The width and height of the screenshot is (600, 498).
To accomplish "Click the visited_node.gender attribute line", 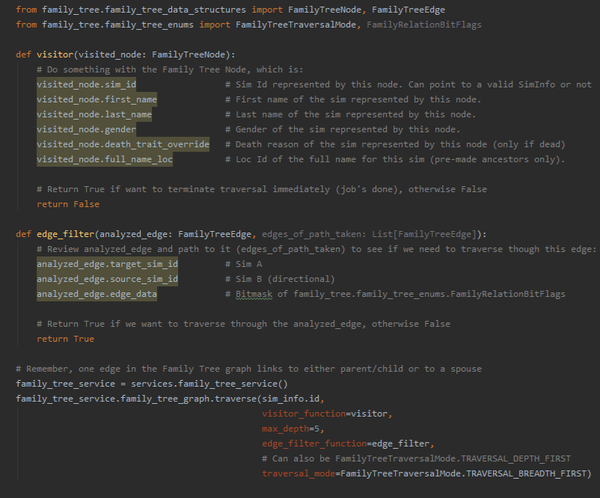I will point(86,130).
